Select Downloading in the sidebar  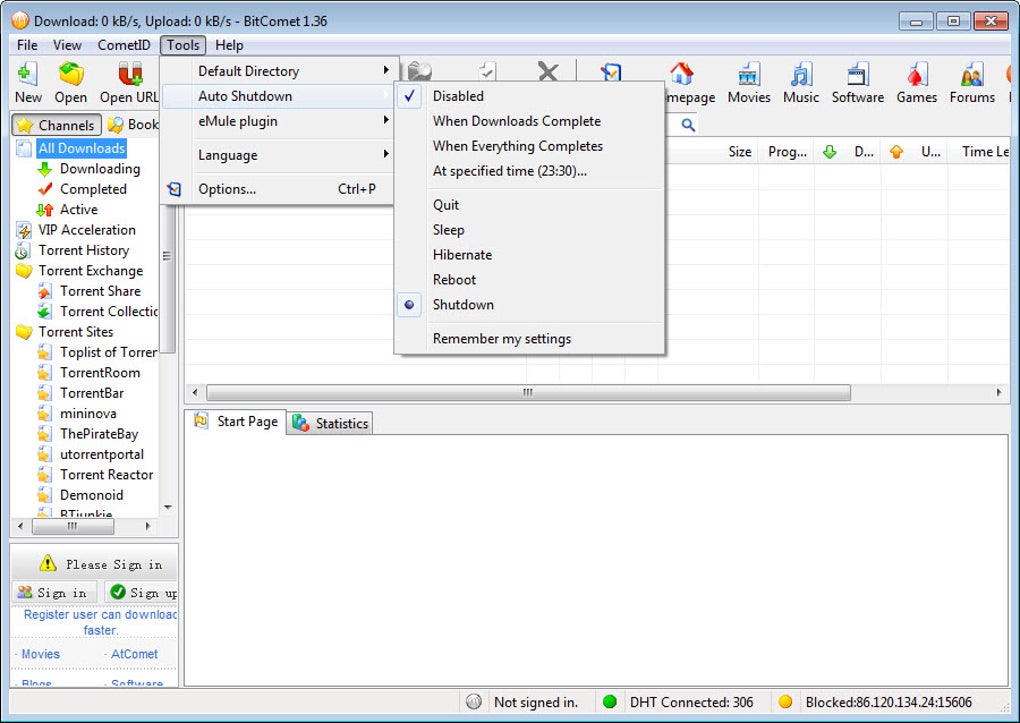(x=100, y=169)
